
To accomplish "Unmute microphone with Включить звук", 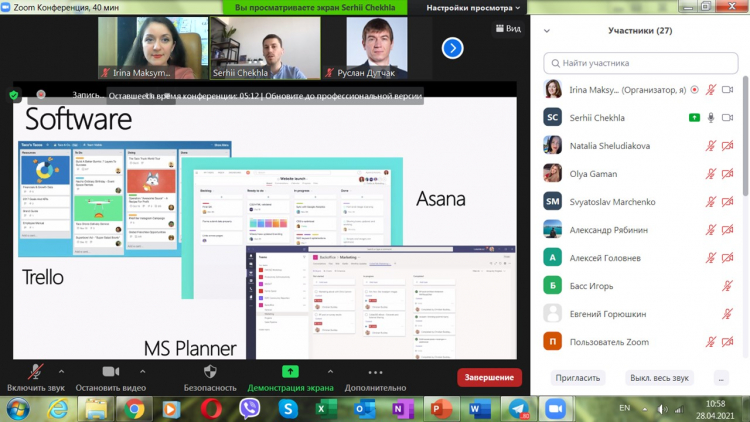I will coord(36,370).
